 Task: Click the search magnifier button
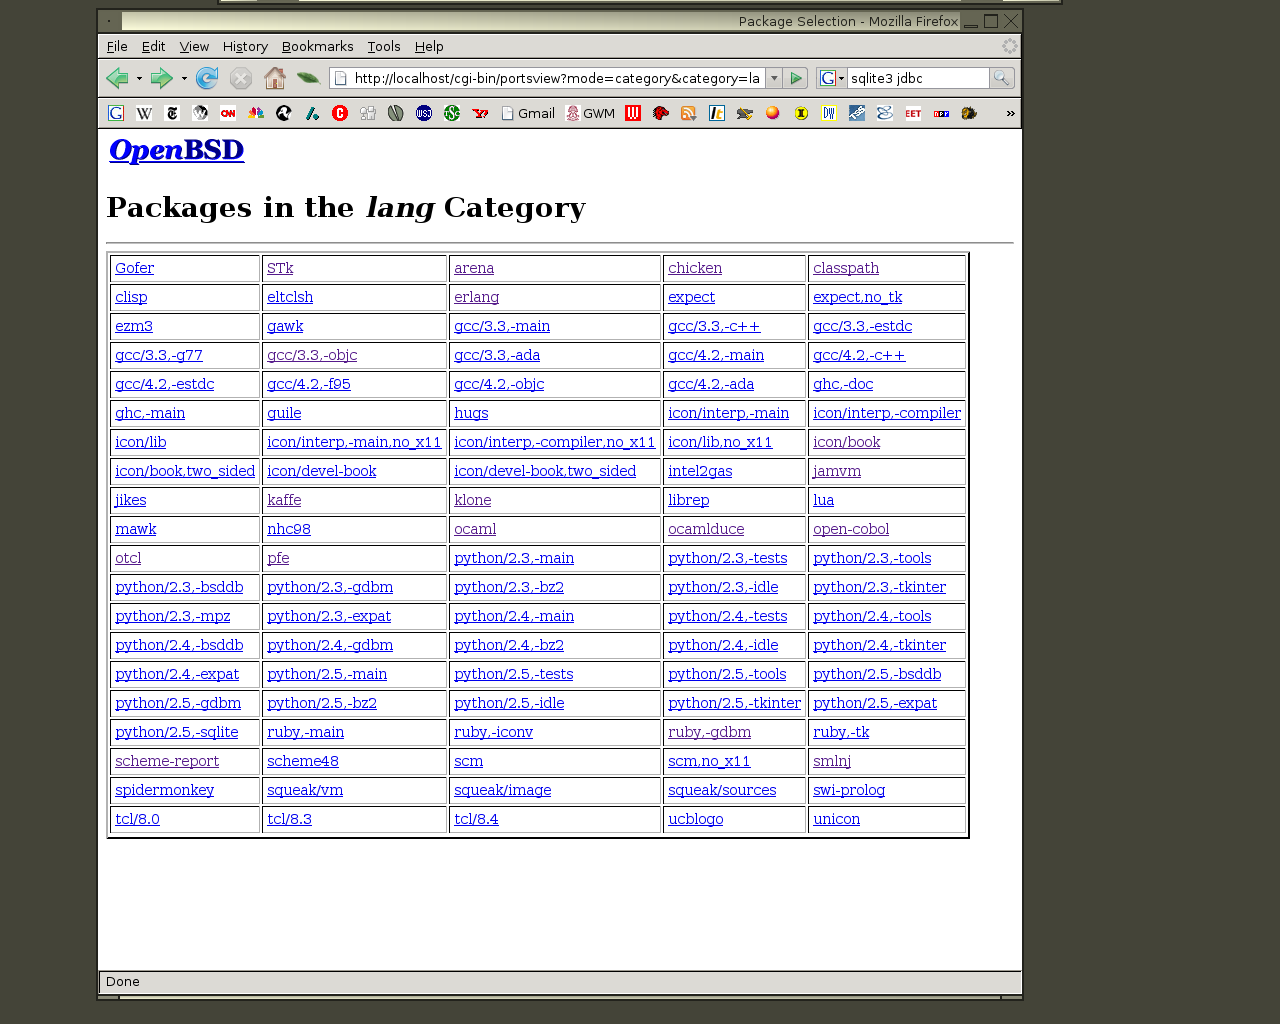point(1001,78)
